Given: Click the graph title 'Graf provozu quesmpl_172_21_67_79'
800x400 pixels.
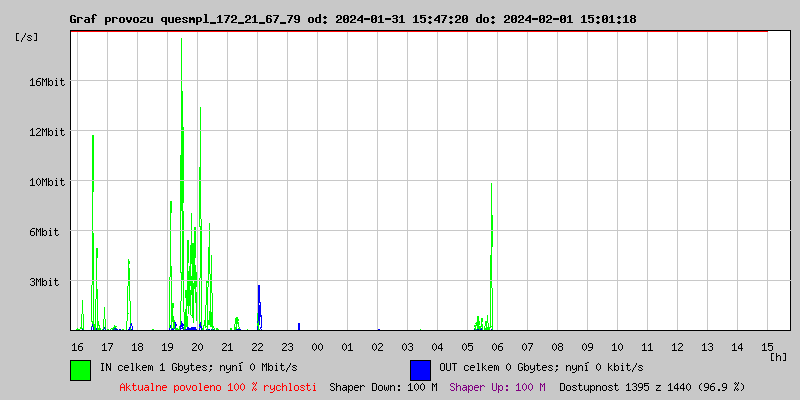Looking at the screenshot, I should coord(185,19).
